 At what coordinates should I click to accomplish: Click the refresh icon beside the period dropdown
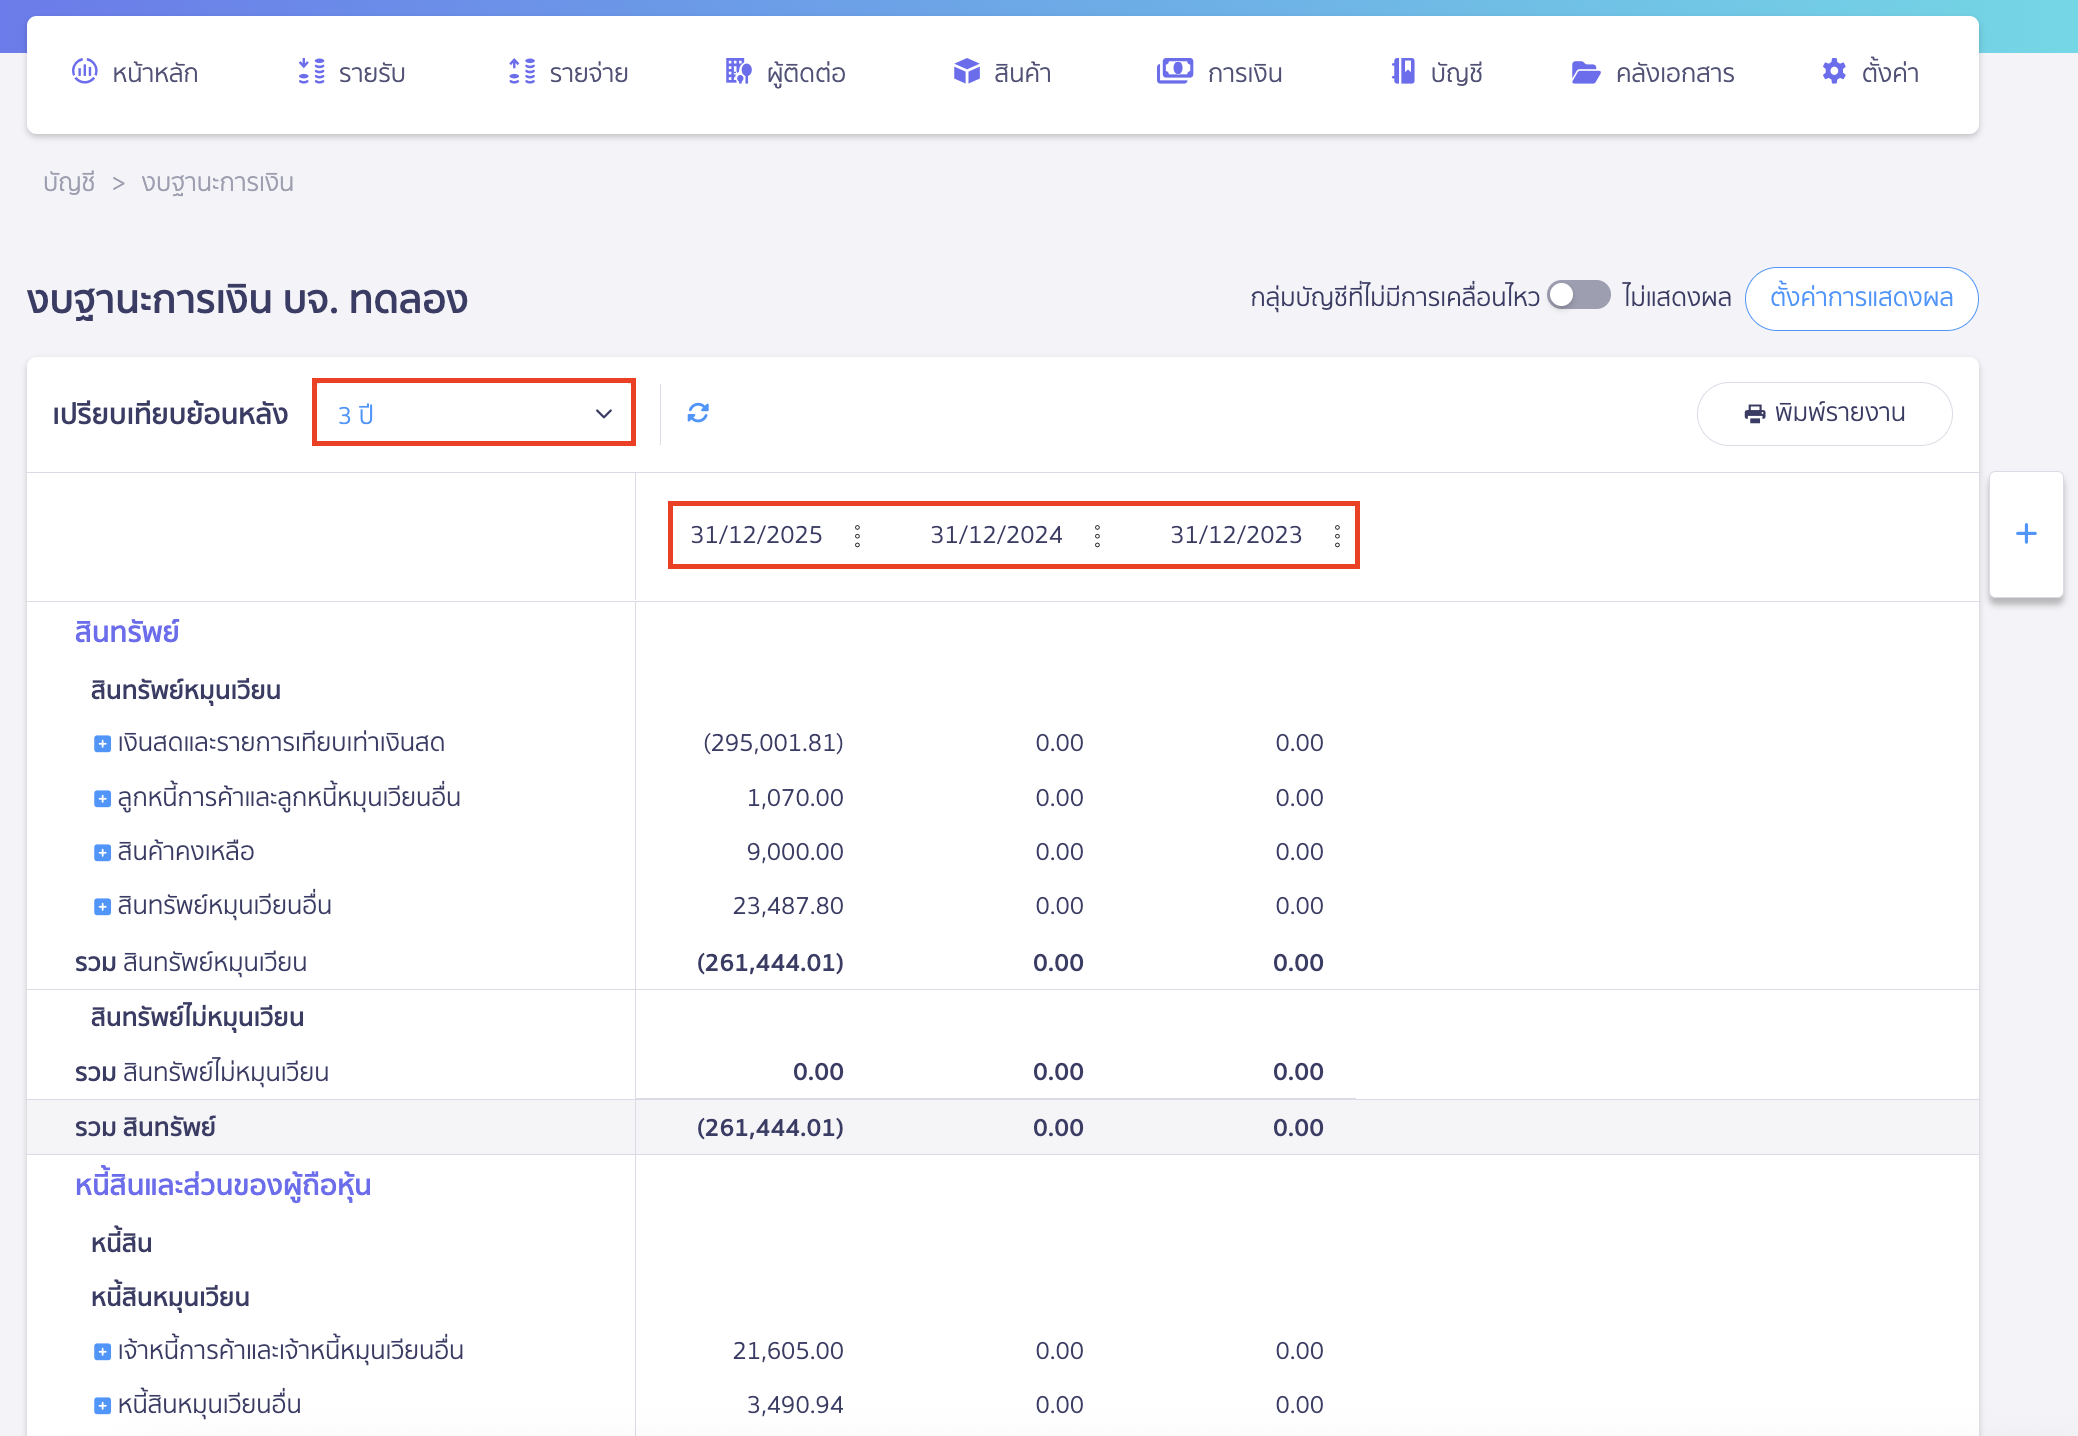coord(698,413)
